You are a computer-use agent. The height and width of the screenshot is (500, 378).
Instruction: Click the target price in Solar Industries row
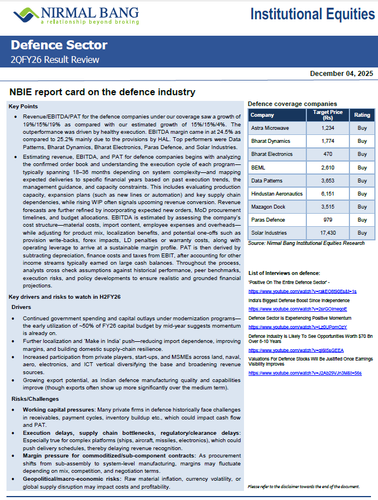[x=328, y=233]
